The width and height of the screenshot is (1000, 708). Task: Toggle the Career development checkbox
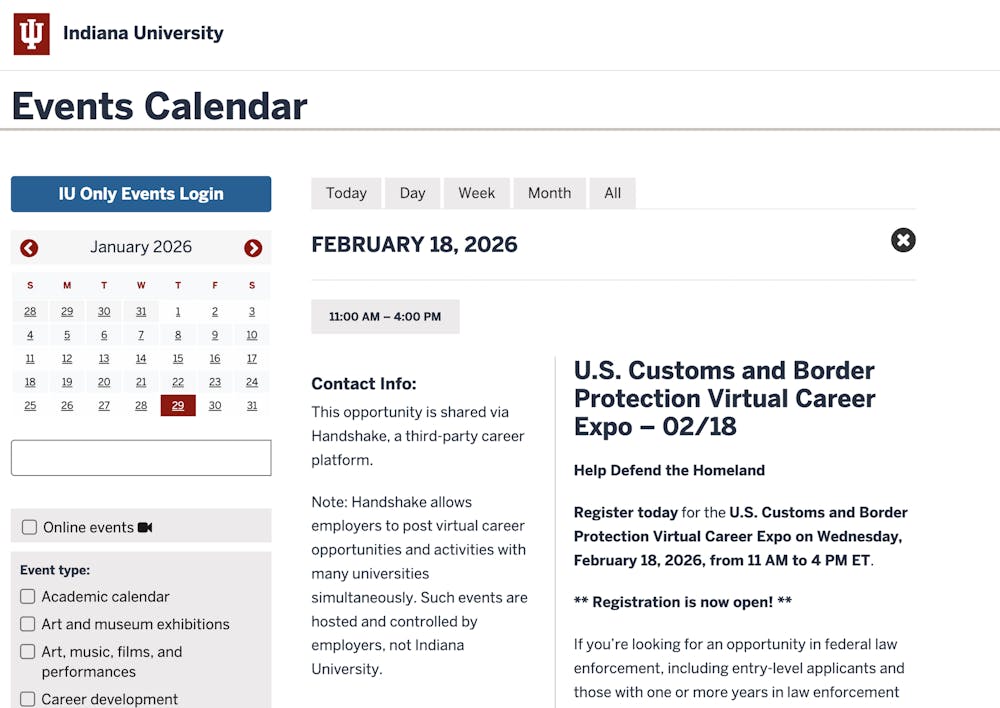[x=28, y=699]
